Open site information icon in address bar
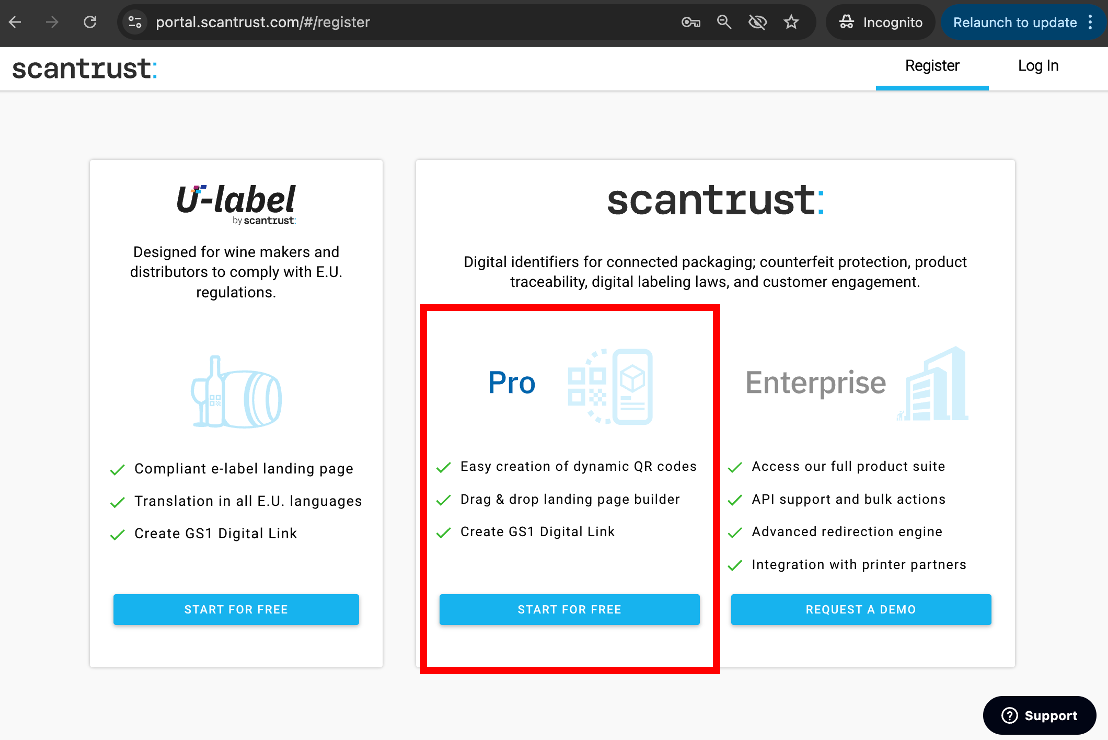The width and height of the screenshot is (1108, 740). (135, 22)
